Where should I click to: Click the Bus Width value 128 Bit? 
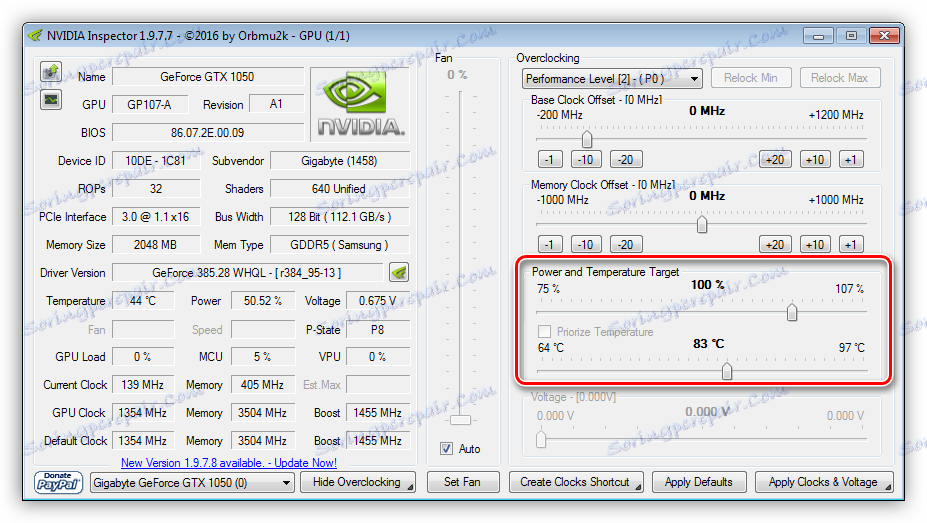339,217
